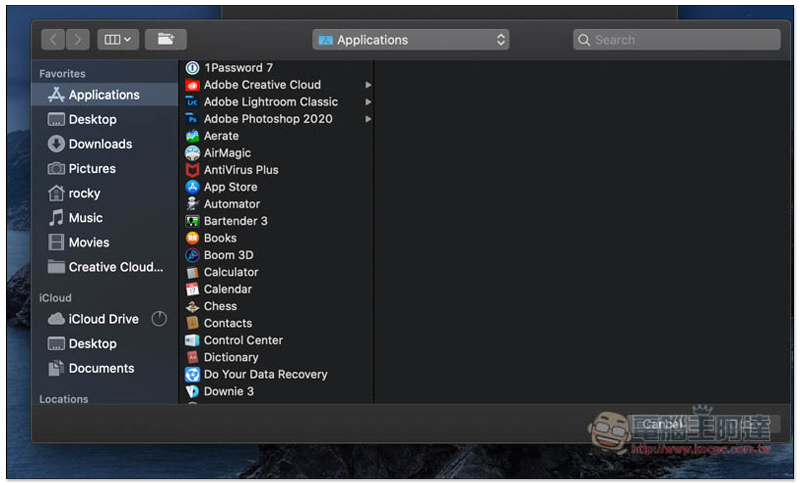Open the Desktop folder under iCloud
The height and width of the screenshot is (485, 800).
pyautogui.click(x=105, y=344)
